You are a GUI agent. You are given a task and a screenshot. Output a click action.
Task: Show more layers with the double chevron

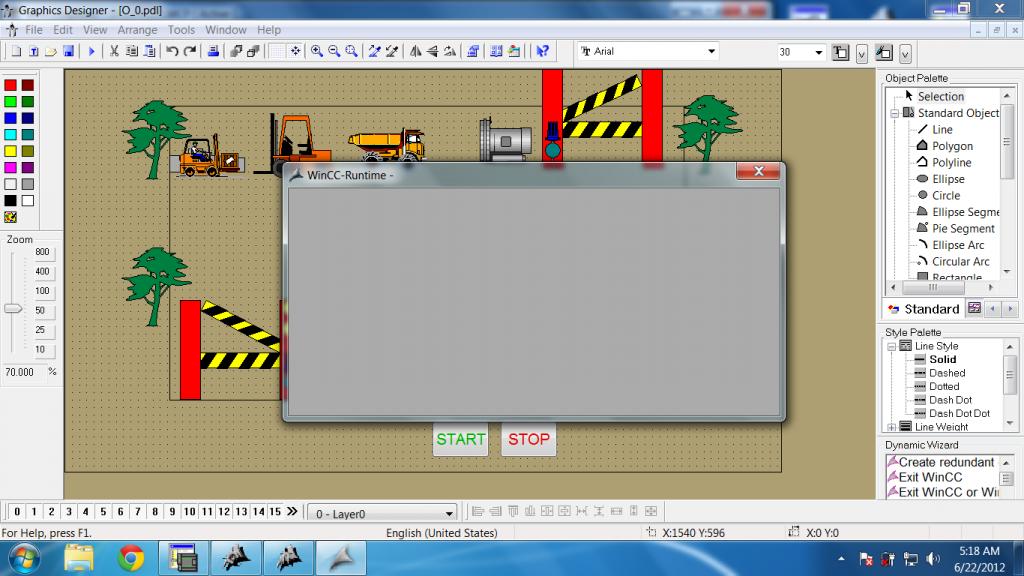click(x=292, y=511)
